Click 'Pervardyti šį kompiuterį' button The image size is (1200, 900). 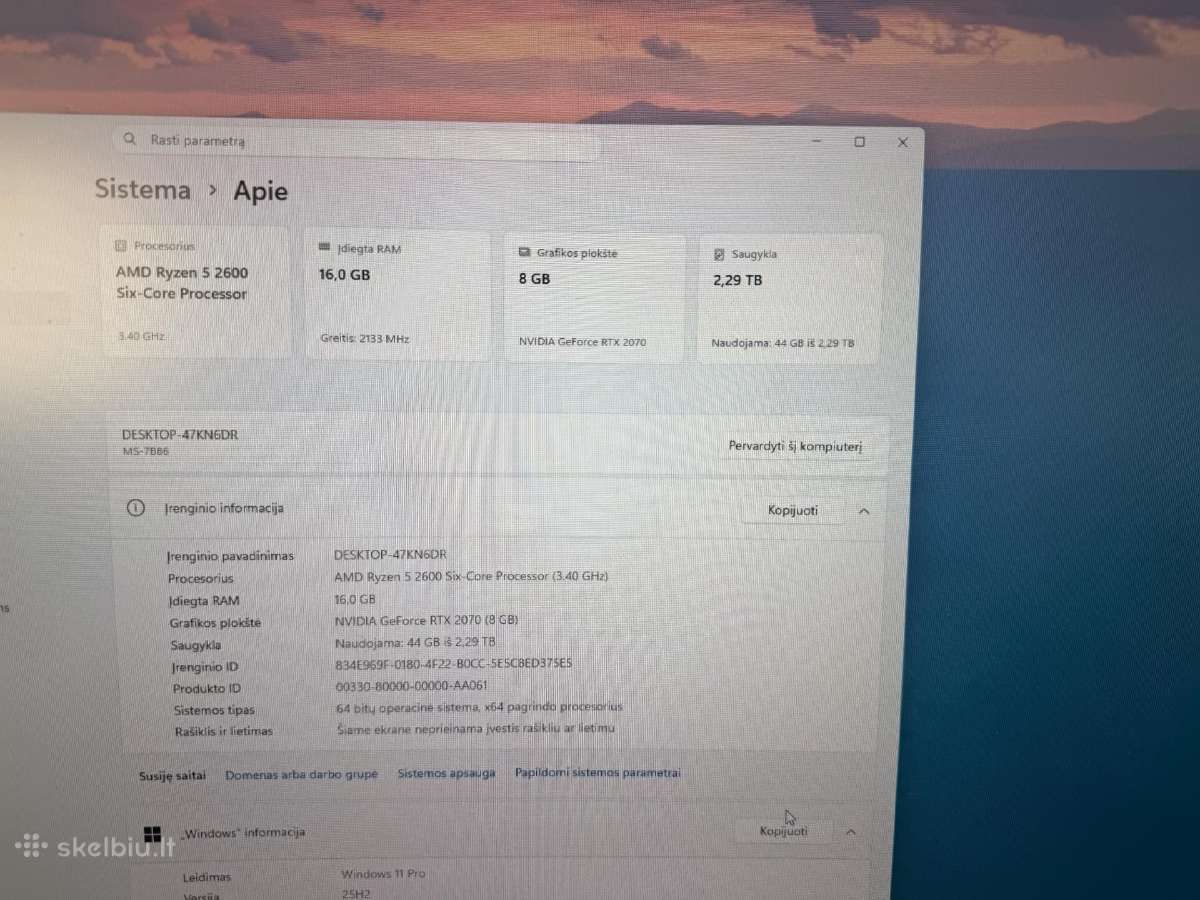click(x=795, y=446)
